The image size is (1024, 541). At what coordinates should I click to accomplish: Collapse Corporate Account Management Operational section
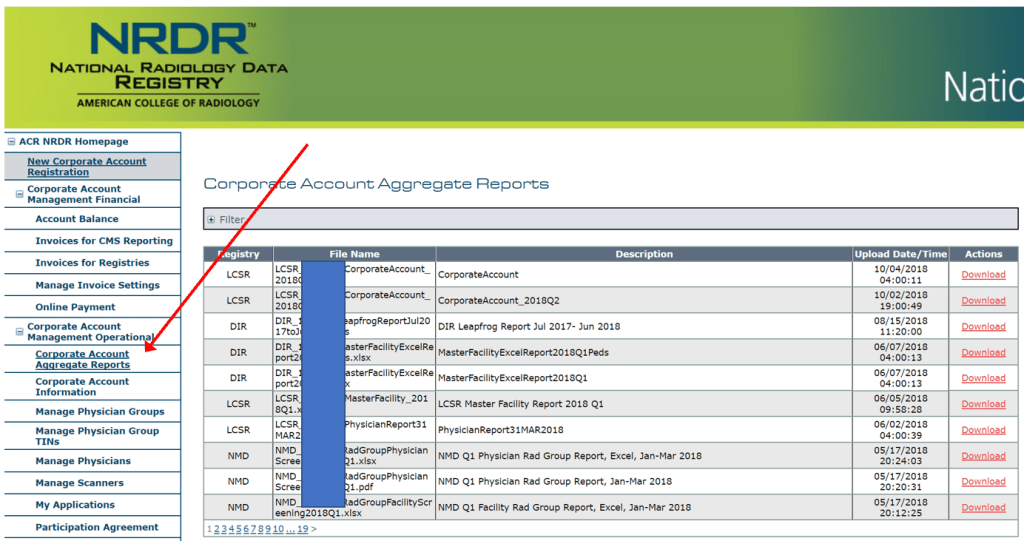[20, 332]
